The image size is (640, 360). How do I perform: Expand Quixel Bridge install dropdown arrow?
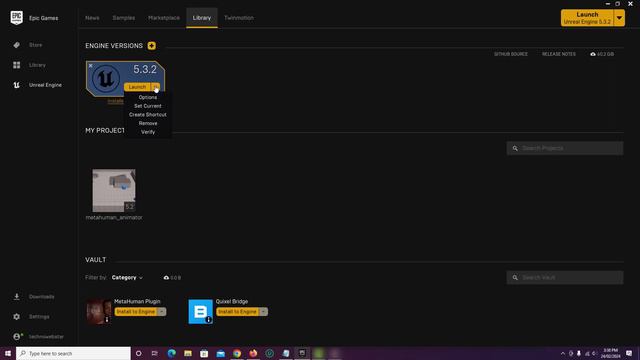(x=263, y=311)
